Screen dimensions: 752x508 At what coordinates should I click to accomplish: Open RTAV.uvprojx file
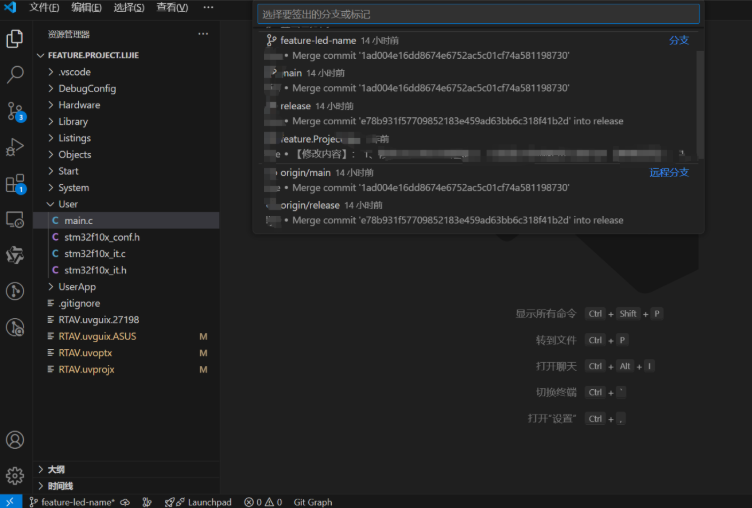(126, 369)
